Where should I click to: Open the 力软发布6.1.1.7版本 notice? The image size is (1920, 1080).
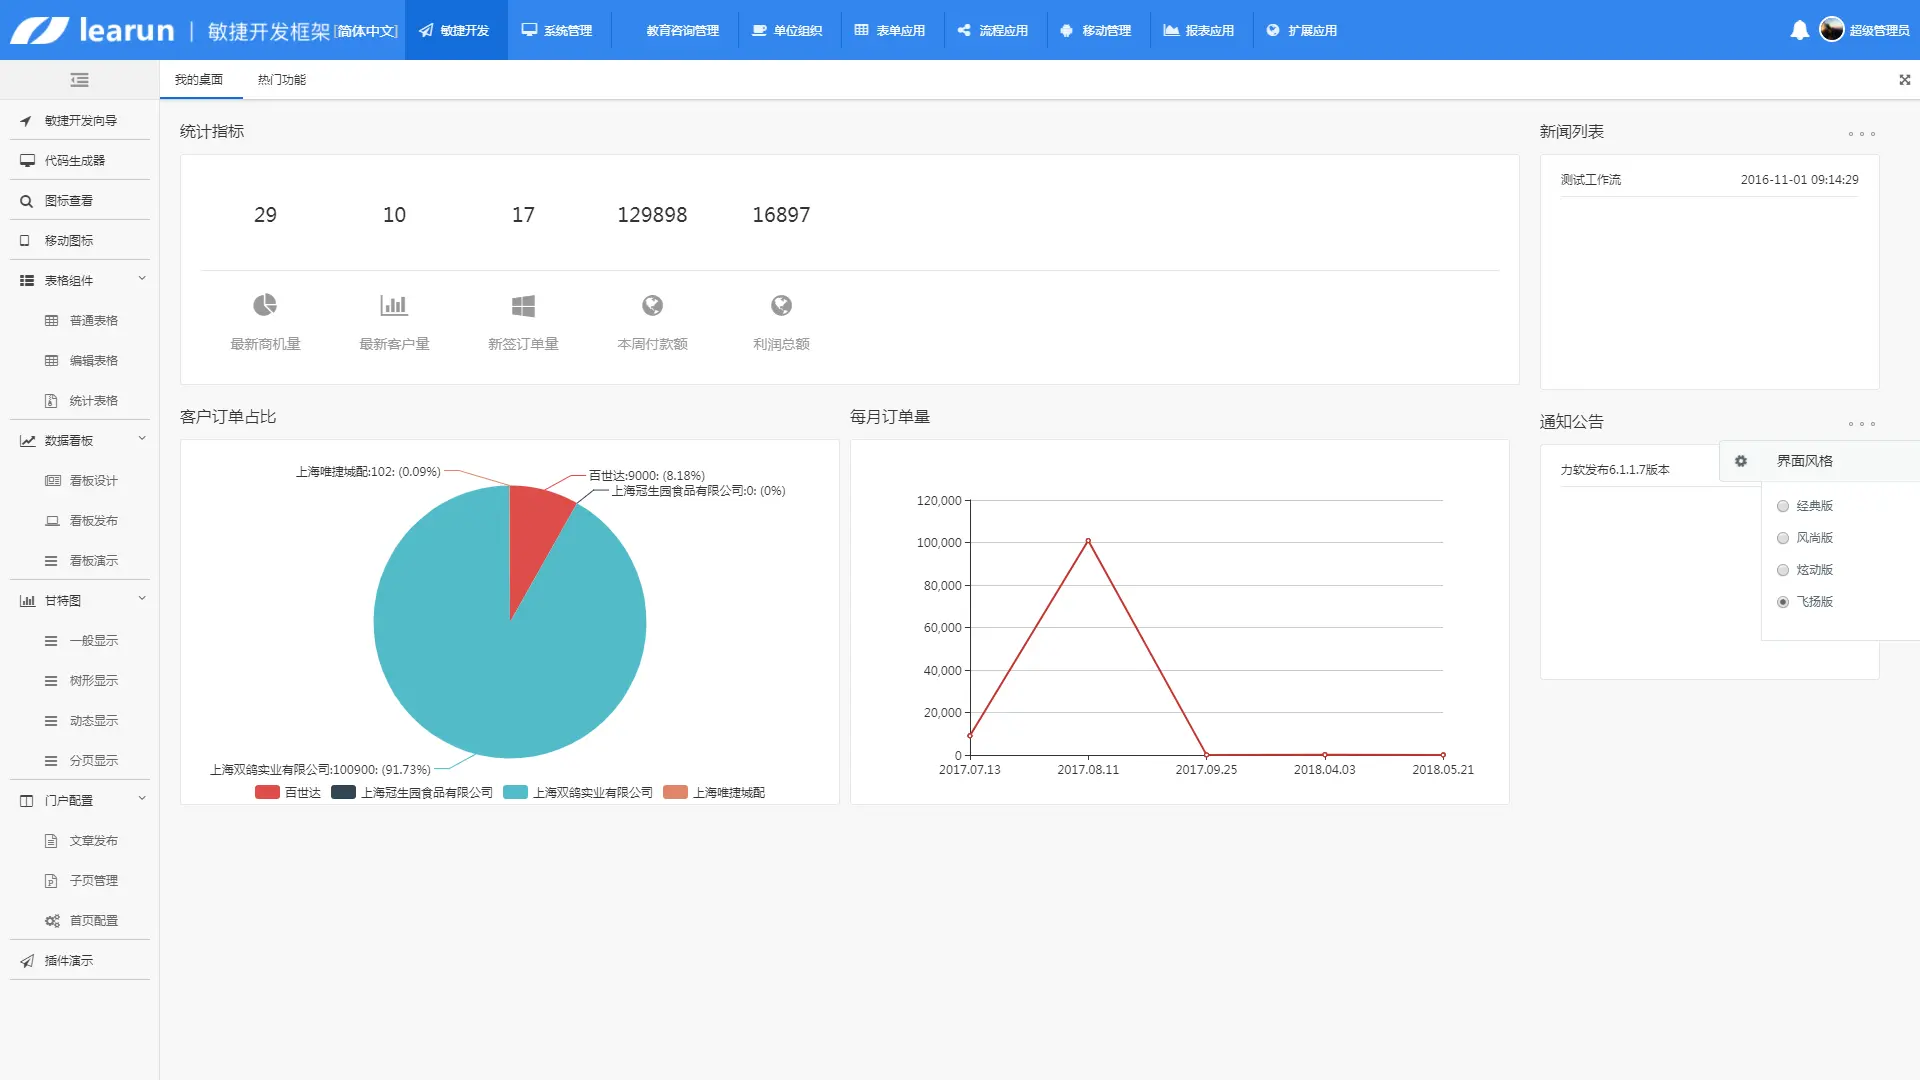tap(1614, 470)
